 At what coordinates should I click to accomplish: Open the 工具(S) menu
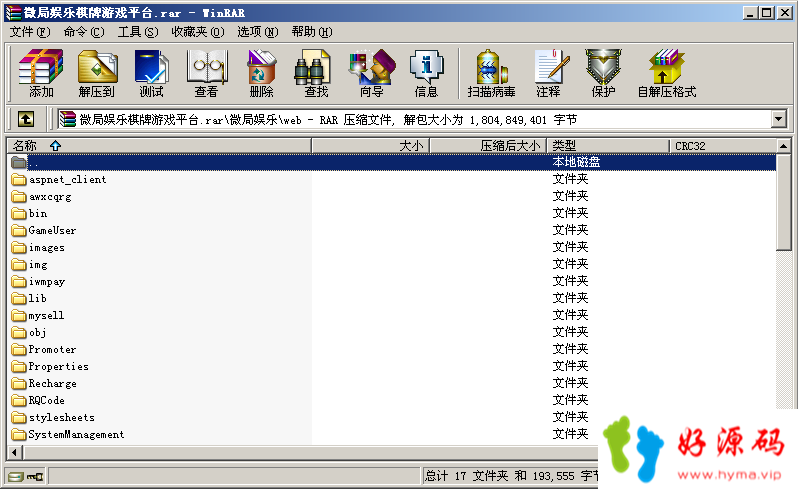pos(138,32)
